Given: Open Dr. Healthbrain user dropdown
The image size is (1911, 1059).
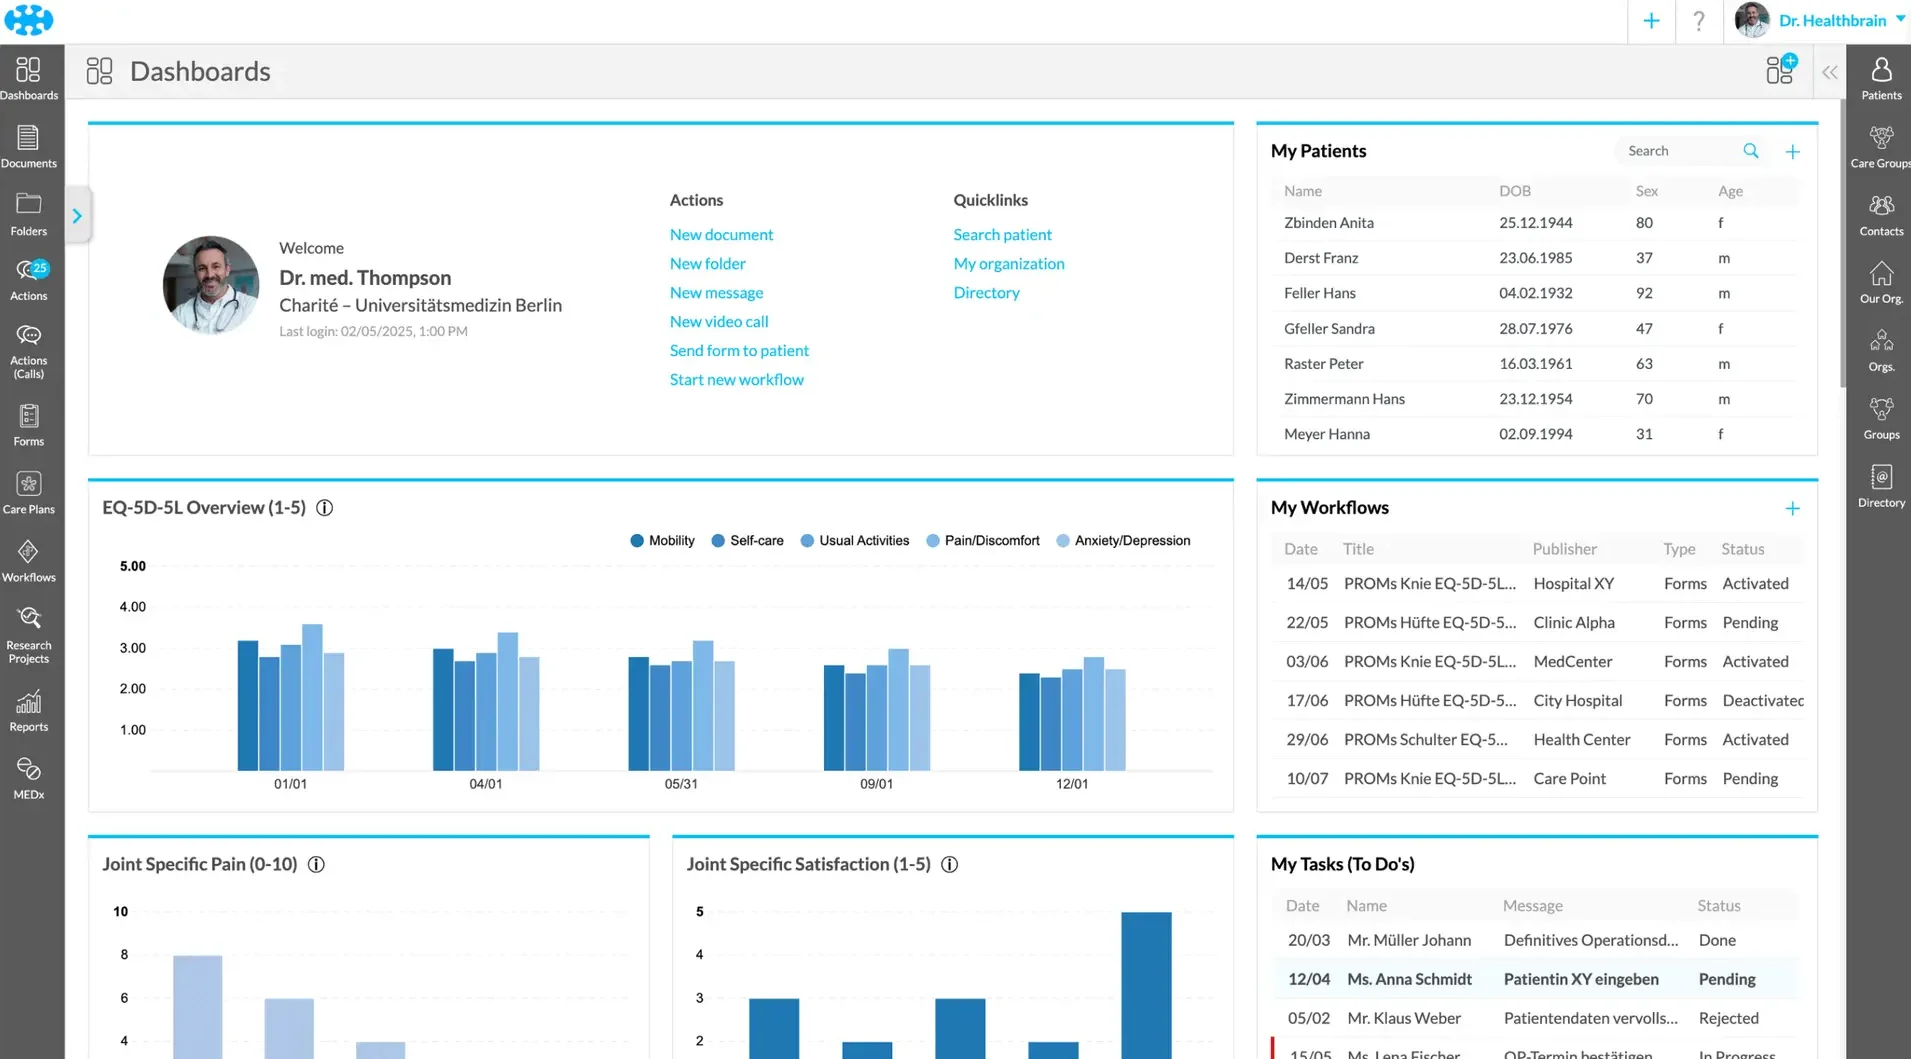Looking at the screenshot, I should point(1821,20).
